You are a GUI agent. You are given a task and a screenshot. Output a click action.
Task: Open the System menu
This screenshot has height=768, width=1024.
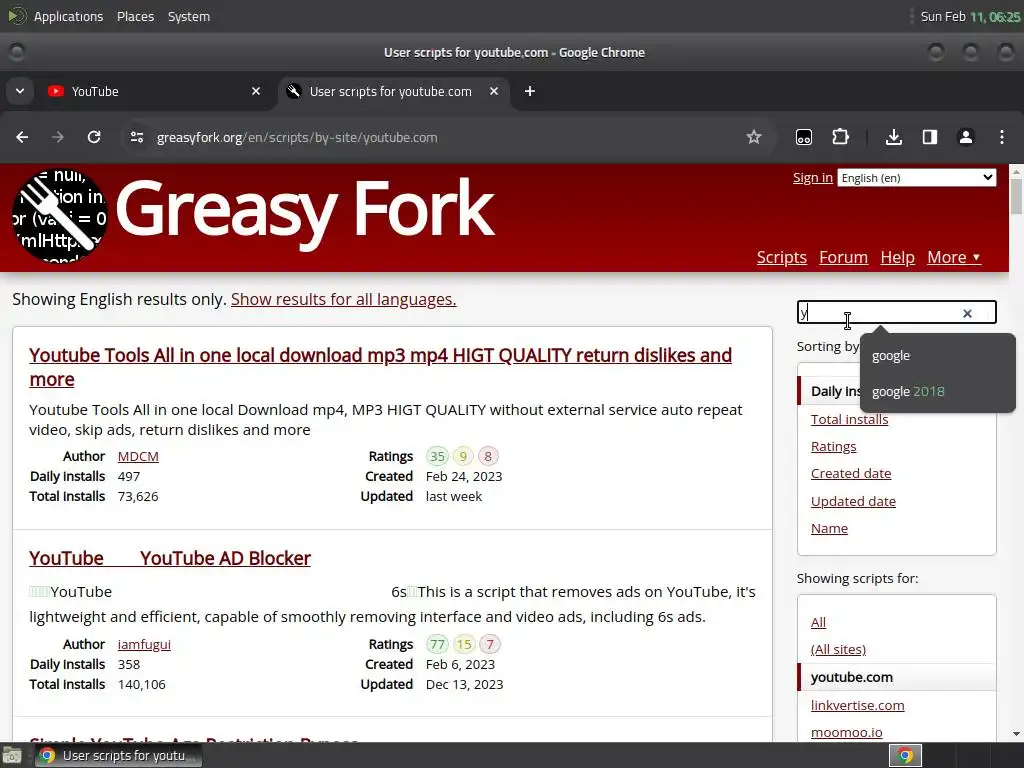pyautogui.click(x=189, y=16)
